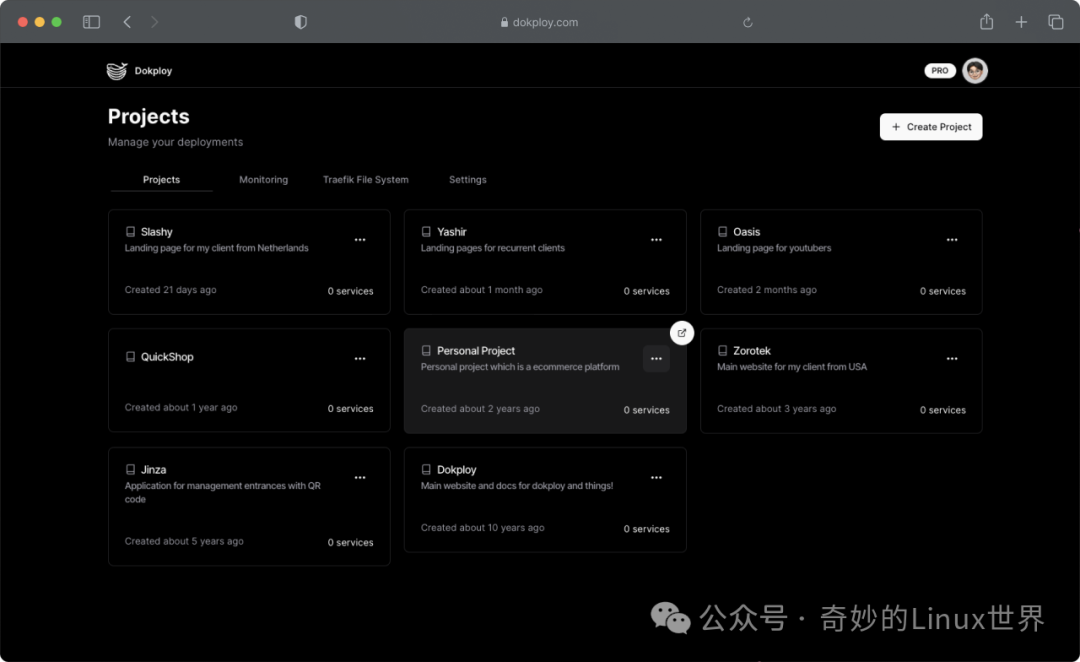
Task: Click the book icon beside QuickShop
Action: coord(130,356)
